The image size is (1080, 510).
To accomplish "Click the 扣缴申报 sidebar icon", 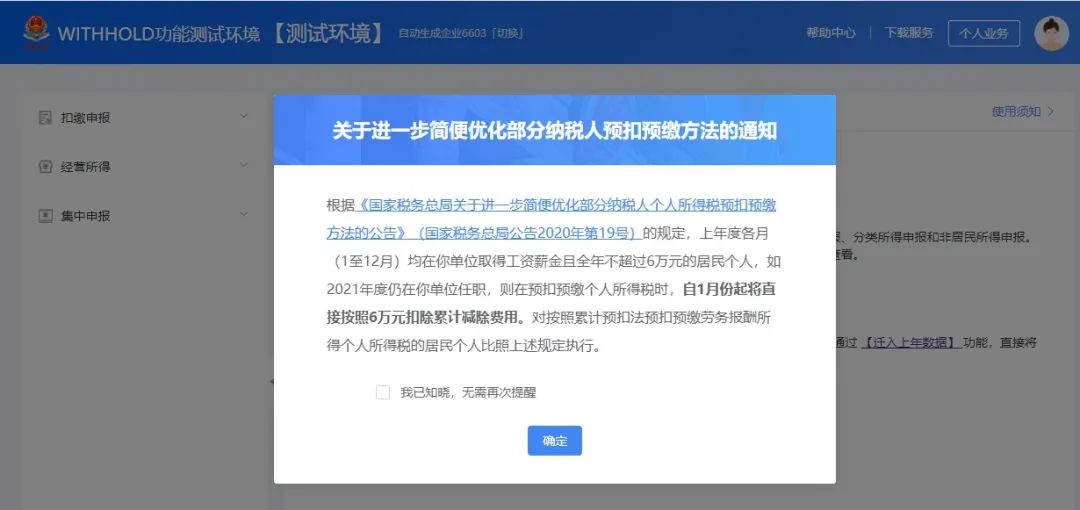I will [45, 118].
